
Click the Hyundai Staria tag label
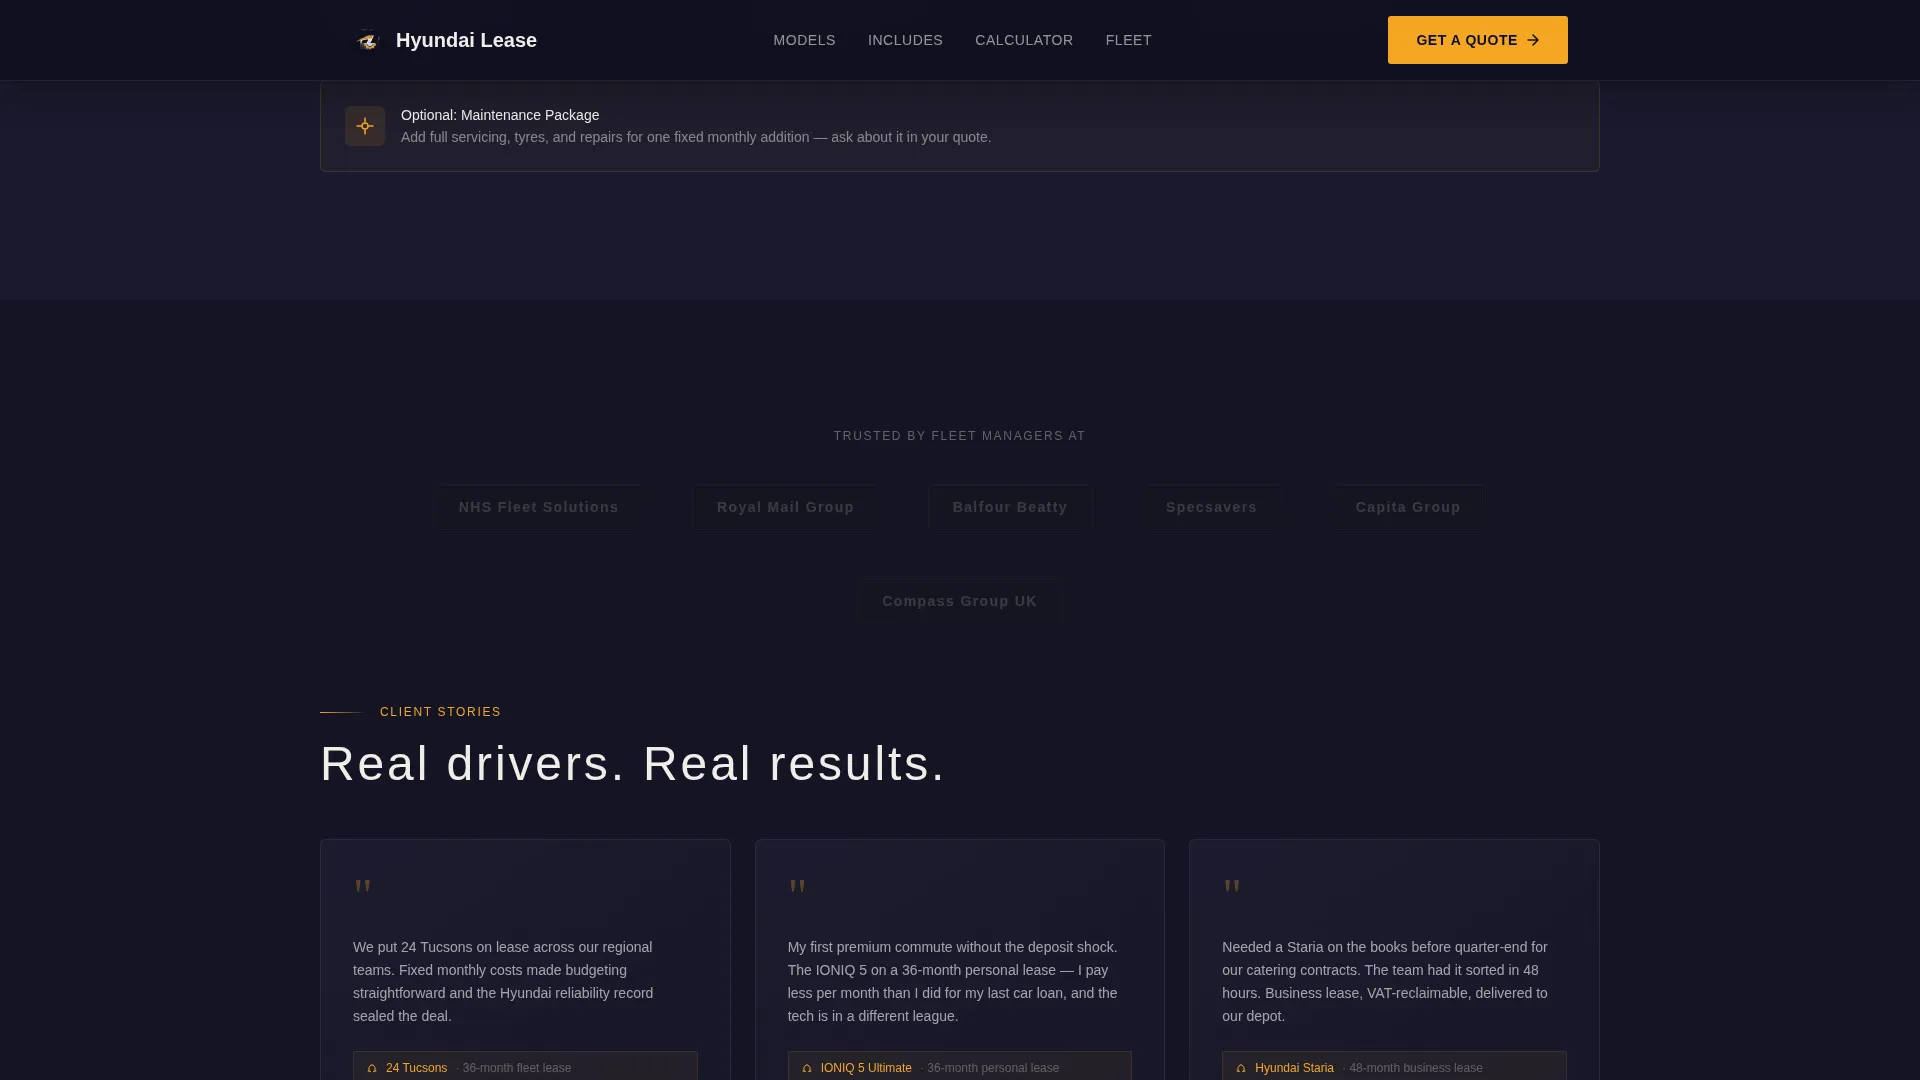tap(1294, 1068)
